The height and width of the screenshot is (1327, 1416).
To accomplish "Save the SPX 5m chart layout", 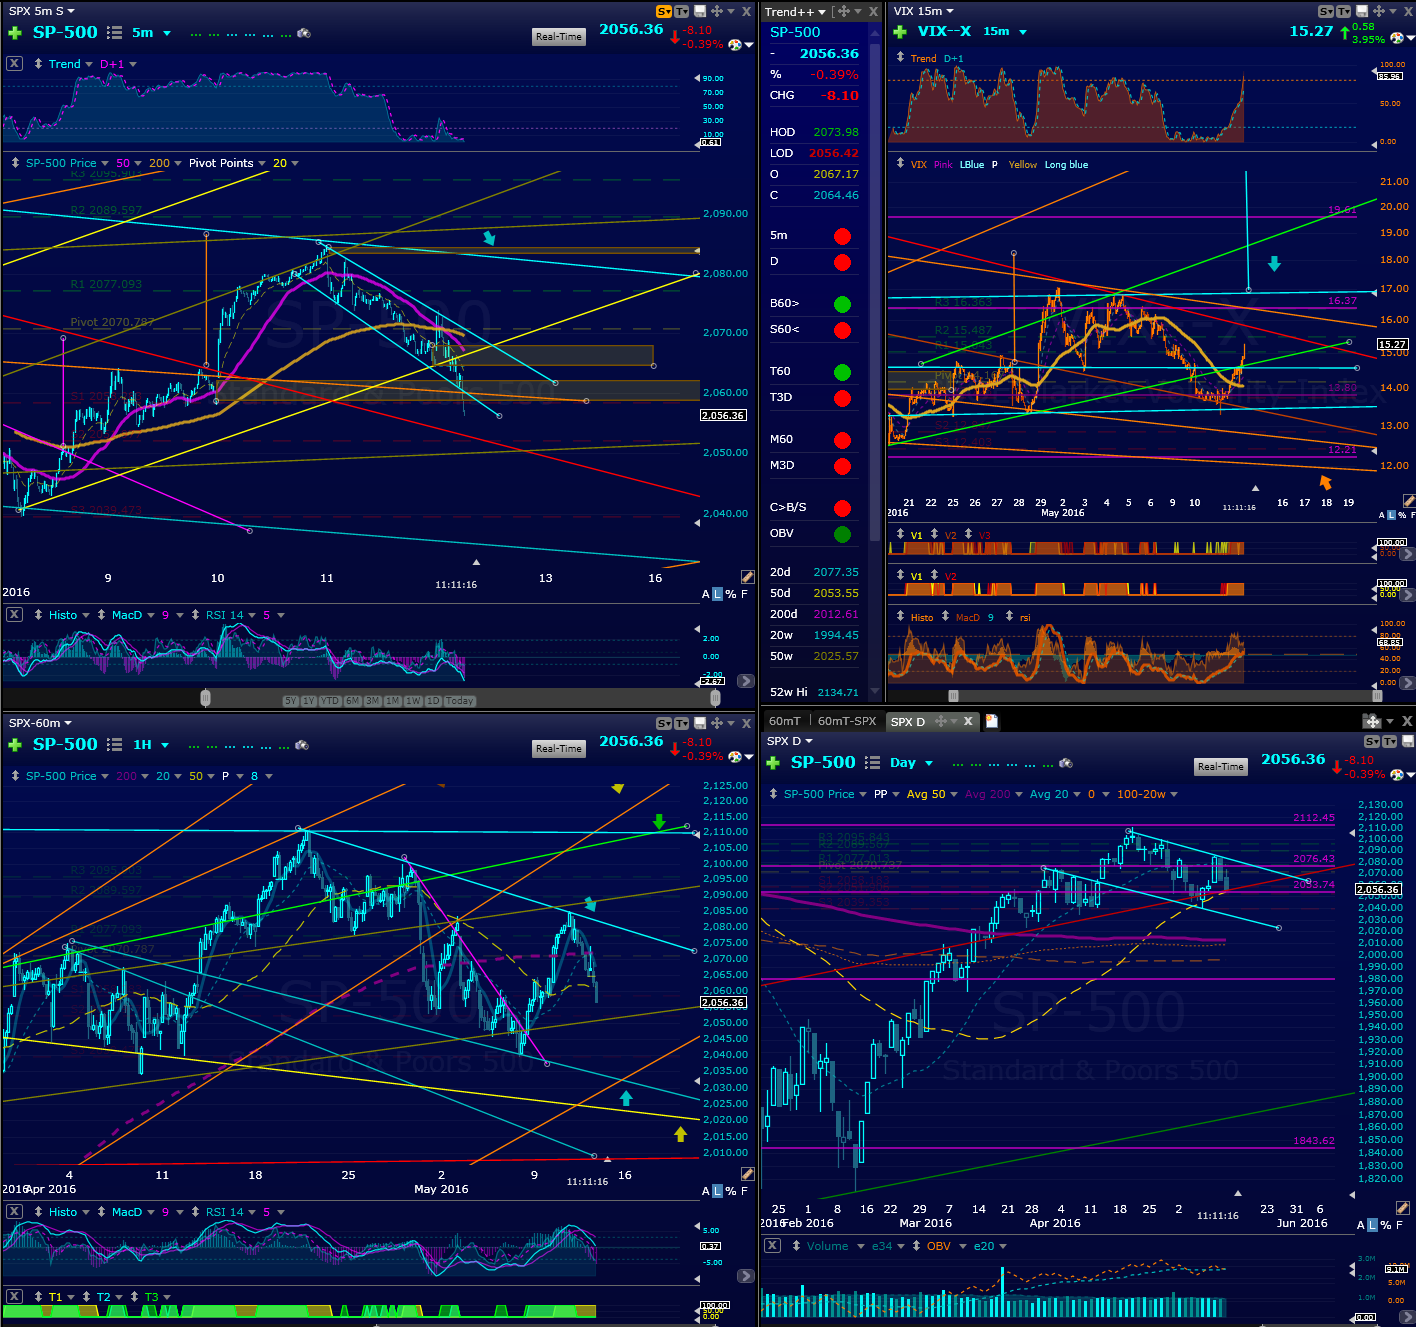I will point(700,11).
